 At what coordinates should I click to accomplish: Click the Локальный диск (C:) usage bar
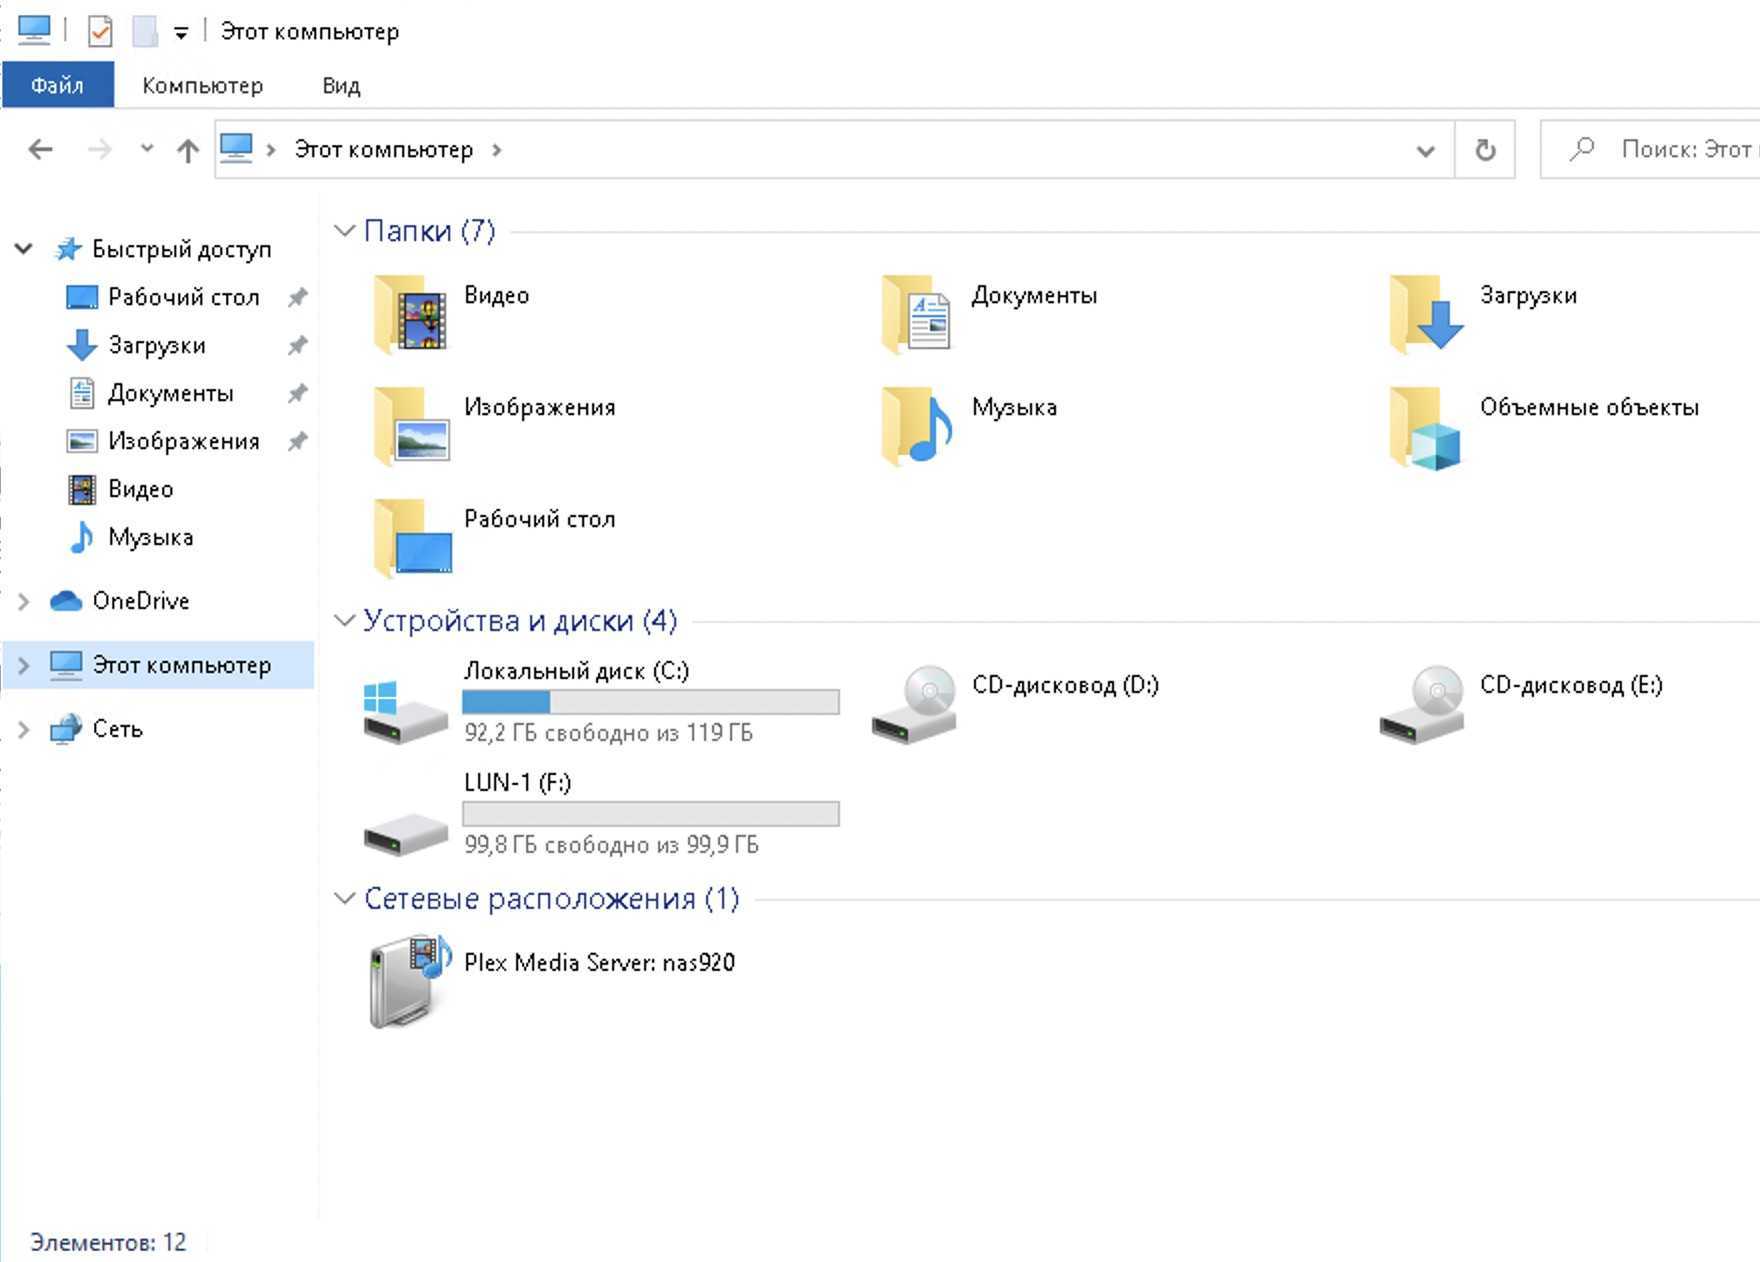tap(650, 702)
